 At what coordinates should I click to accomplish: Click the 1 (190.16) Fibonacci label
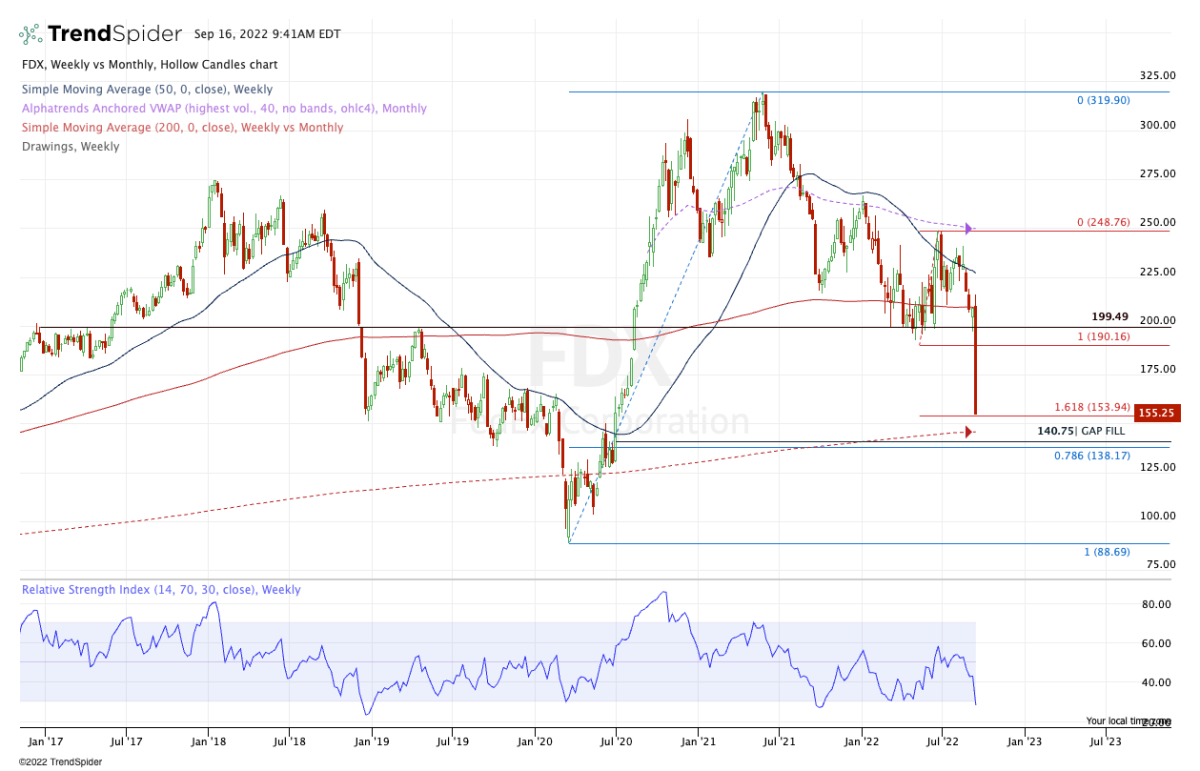click(1103, 337)
